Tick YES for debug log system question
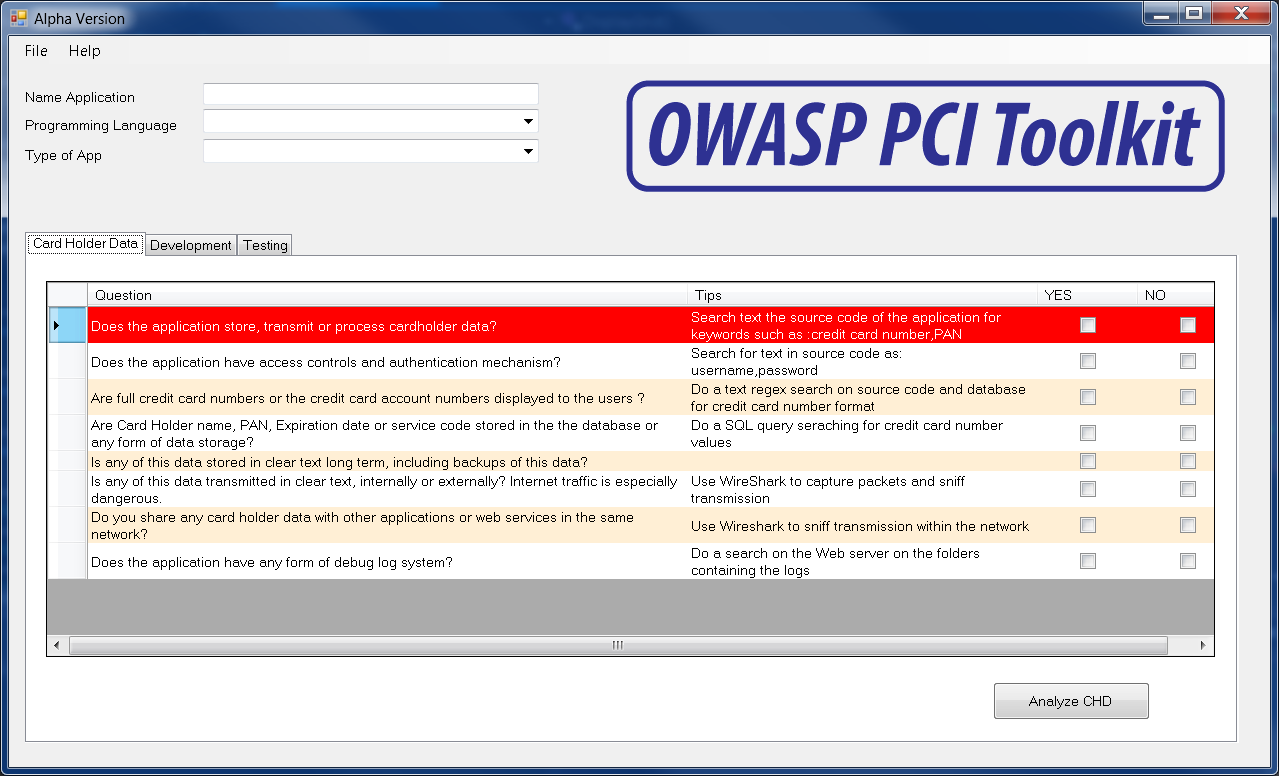This screenshot has width=1279, height=776. [1087, 561]
